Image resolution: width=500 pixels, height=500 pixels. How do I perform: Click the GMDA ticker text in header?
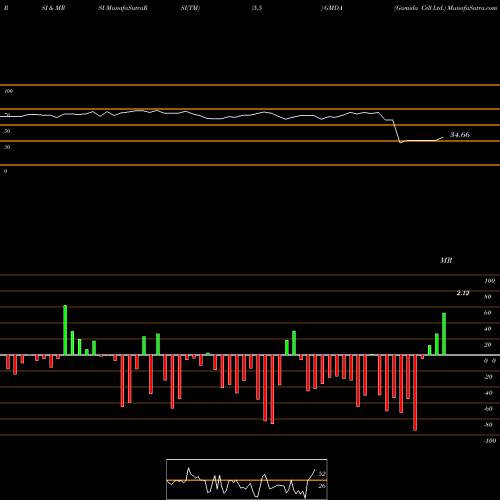(333, 8)
